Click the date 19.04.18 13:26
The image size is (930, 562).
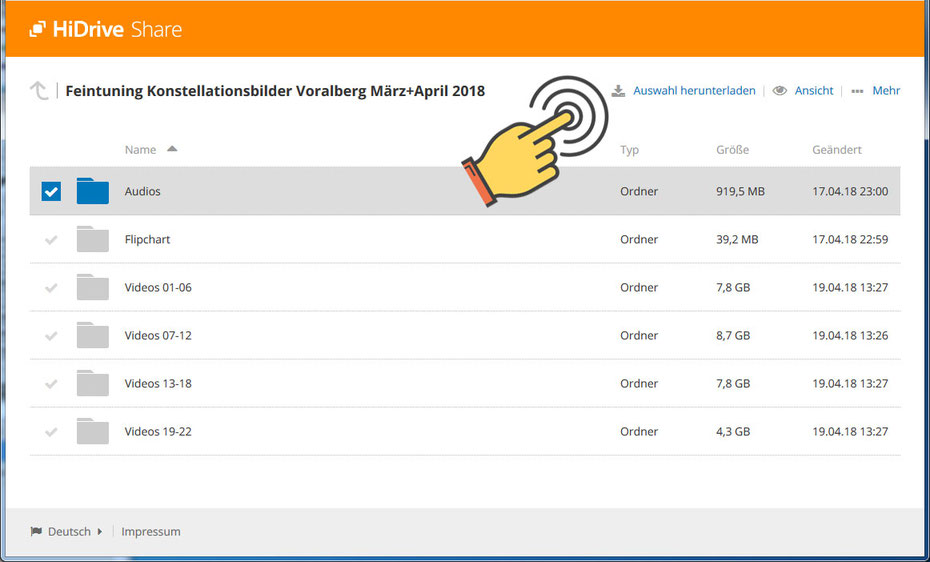click(x=850, y=335)
